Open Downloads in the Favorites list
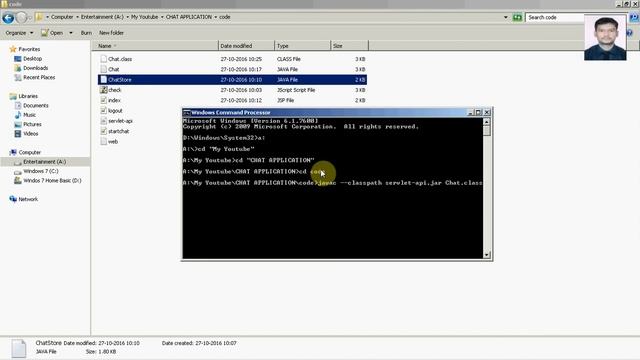 tap(36, 68)
